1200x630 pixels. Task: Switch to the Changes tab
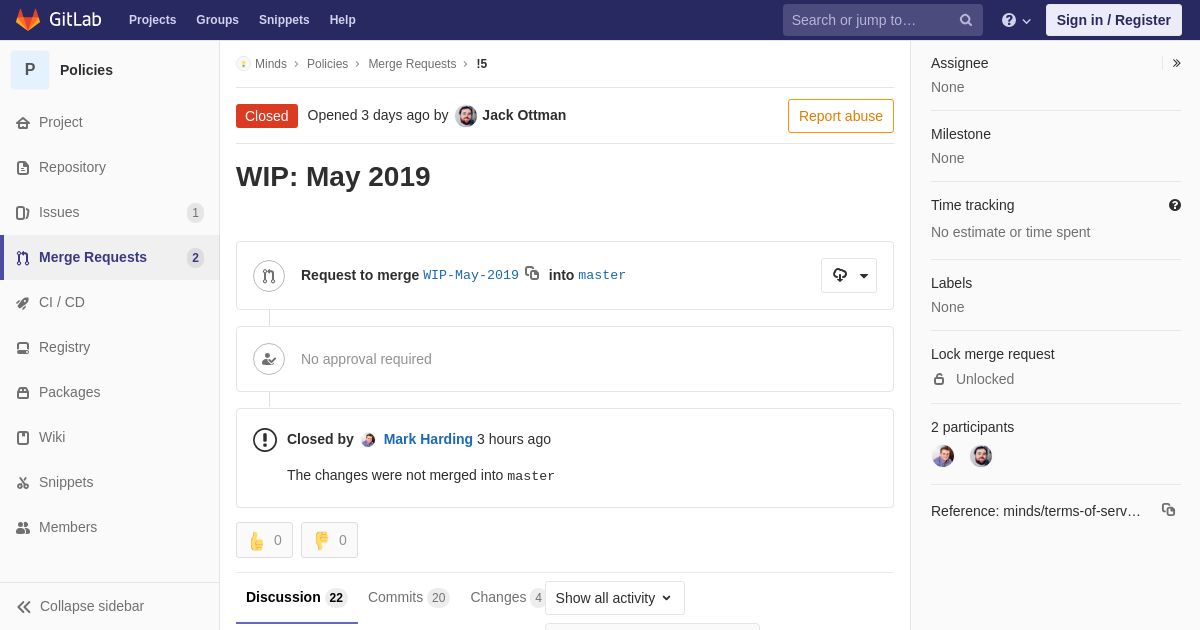(x=508, y=597)
